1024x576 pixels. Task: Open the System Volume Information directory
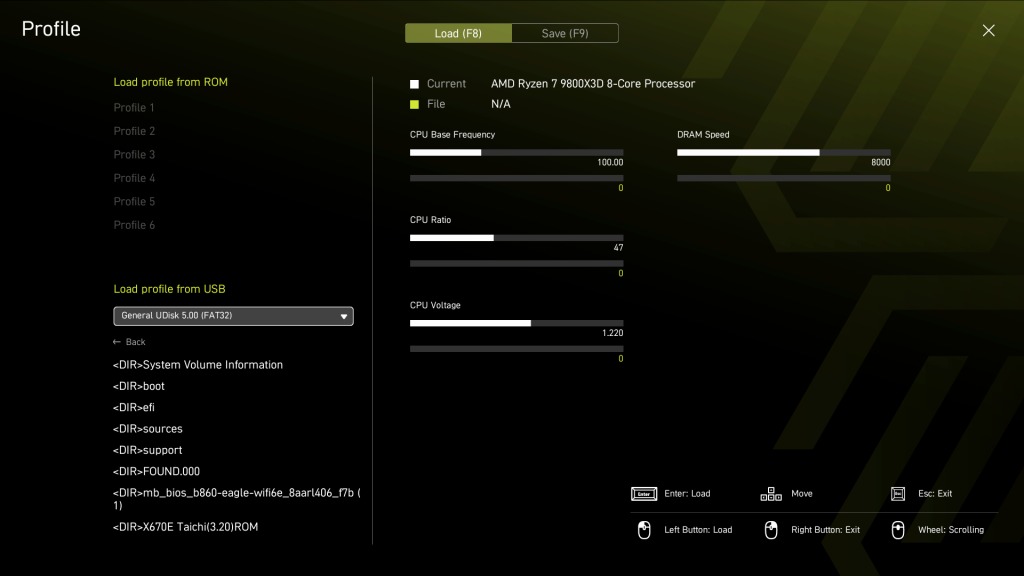coord(197,365)
